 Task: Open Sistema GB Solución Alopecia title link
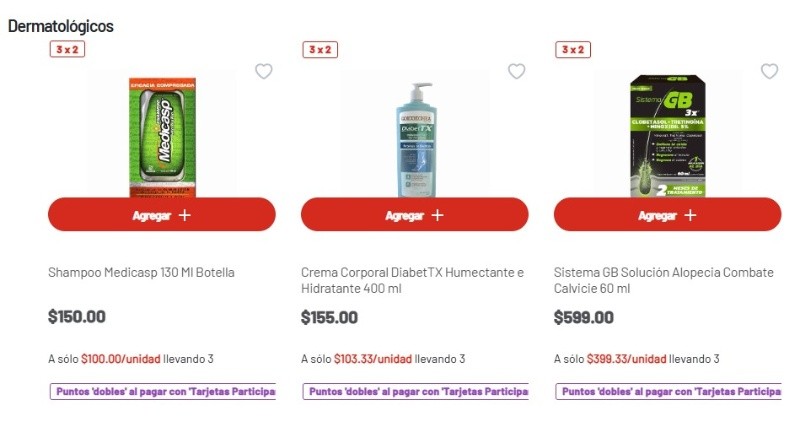click(x=663, y=280)
